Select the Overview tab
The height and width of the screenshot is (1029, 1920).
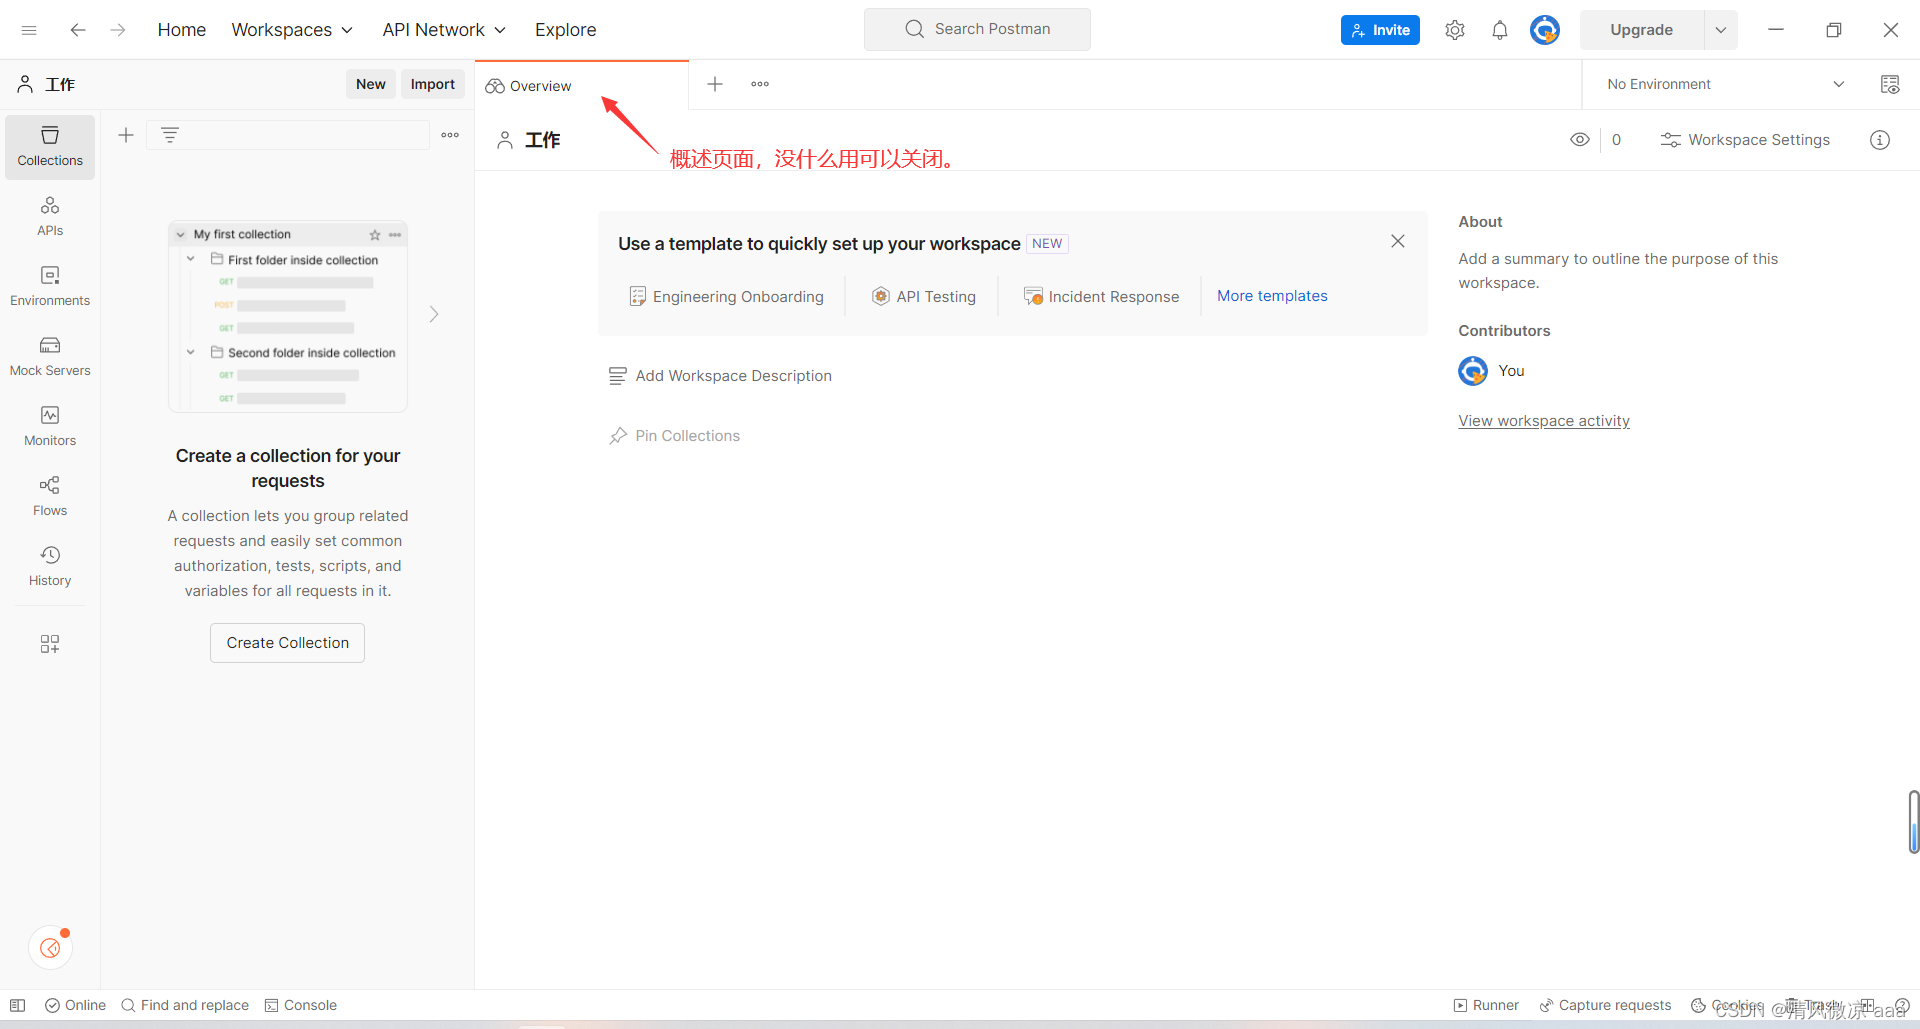pyautogui.click(x=581, y=86)
